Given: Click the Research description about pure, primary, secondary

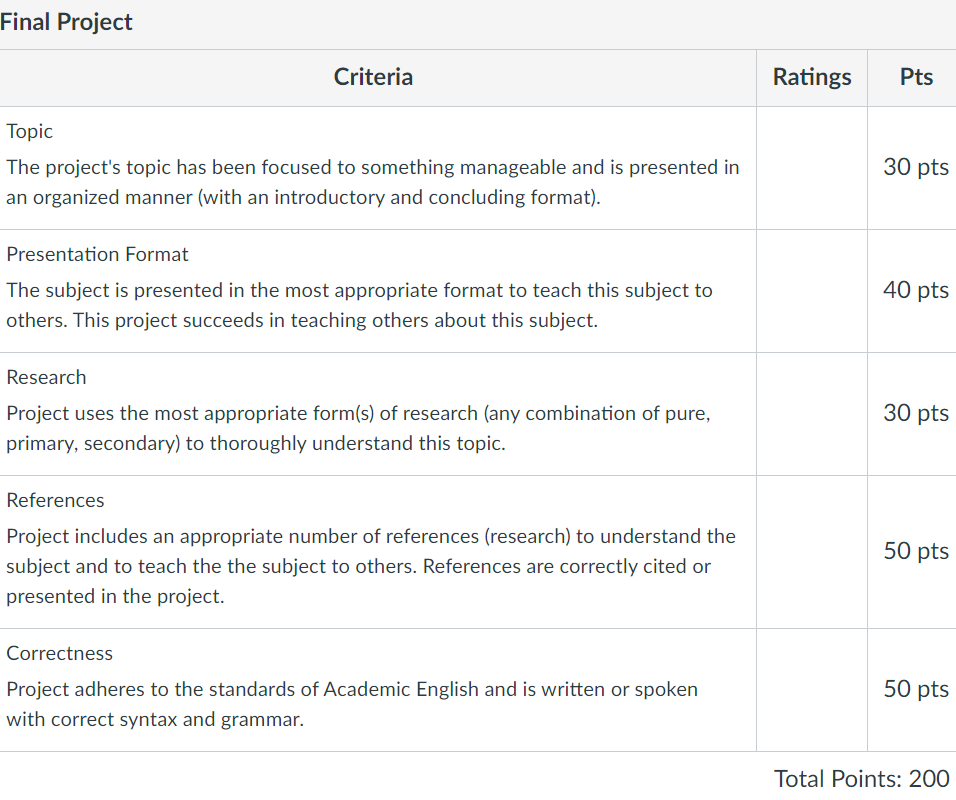Looking at the screenshot, I should tap(358, 428).
